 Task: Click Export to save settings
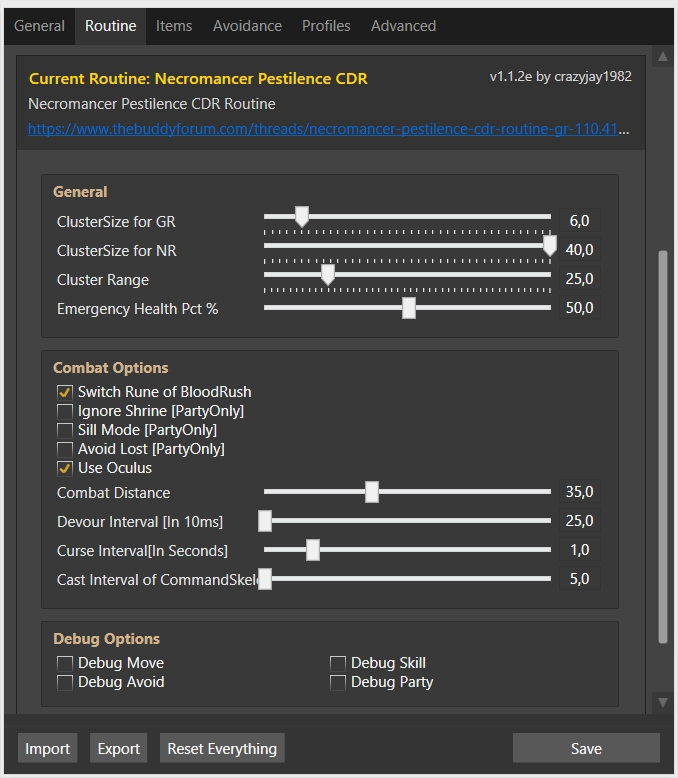point(118,748)
